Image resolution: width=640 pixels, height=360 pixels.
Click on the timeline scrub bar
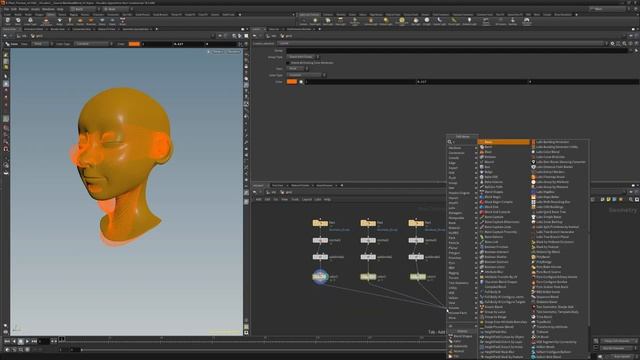(253, 339)
